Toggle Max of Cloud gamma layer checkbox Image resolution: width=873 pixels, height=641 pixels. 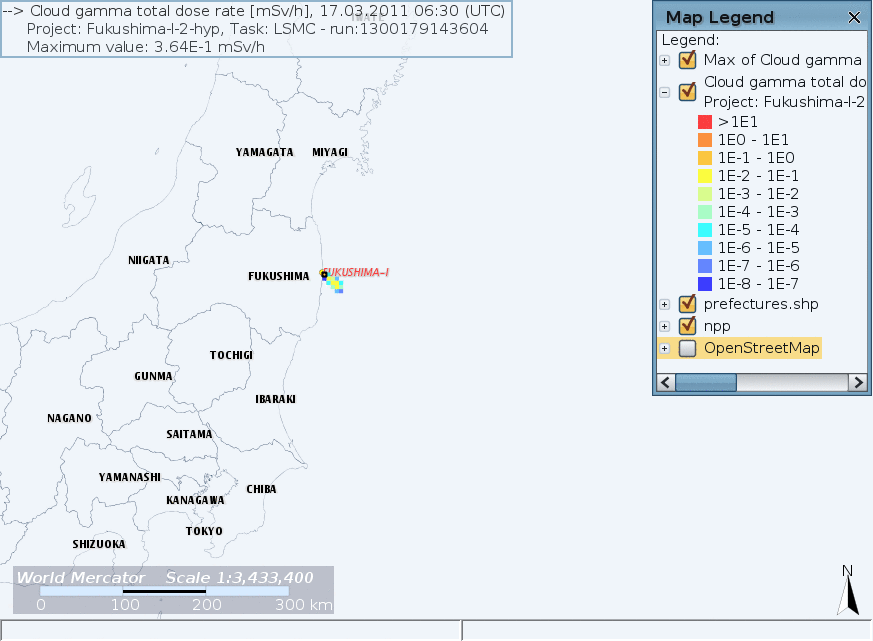[687, 60]
